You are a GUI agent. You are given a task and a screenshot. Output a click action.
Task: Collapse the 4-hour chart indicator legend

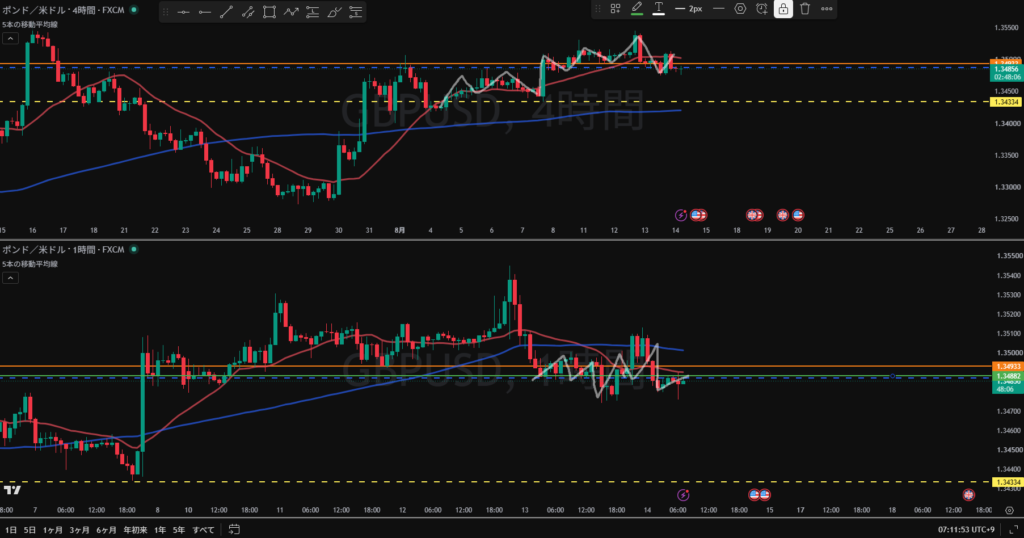click(x=10, y=39)
